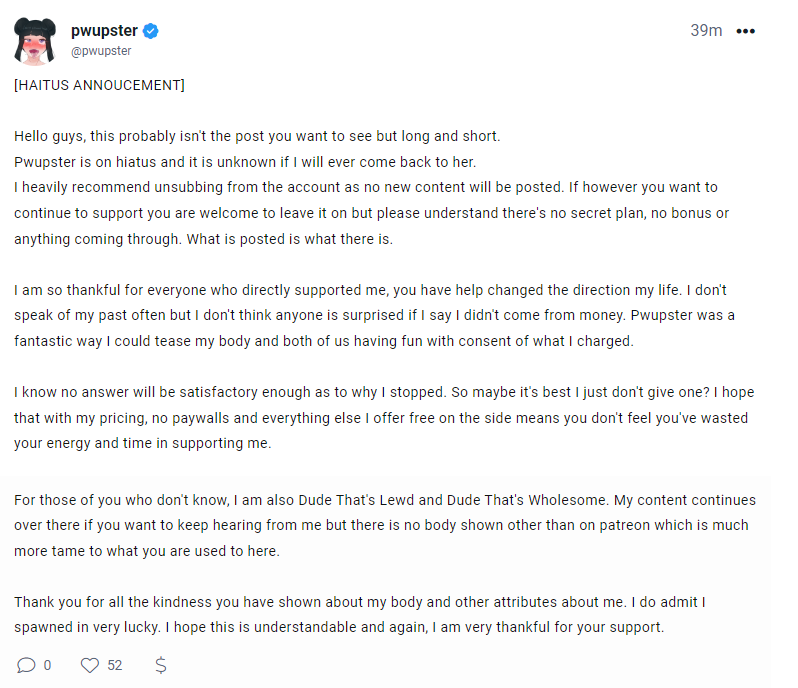
Task: Click the blue verified badge
Action: point(150,31)
